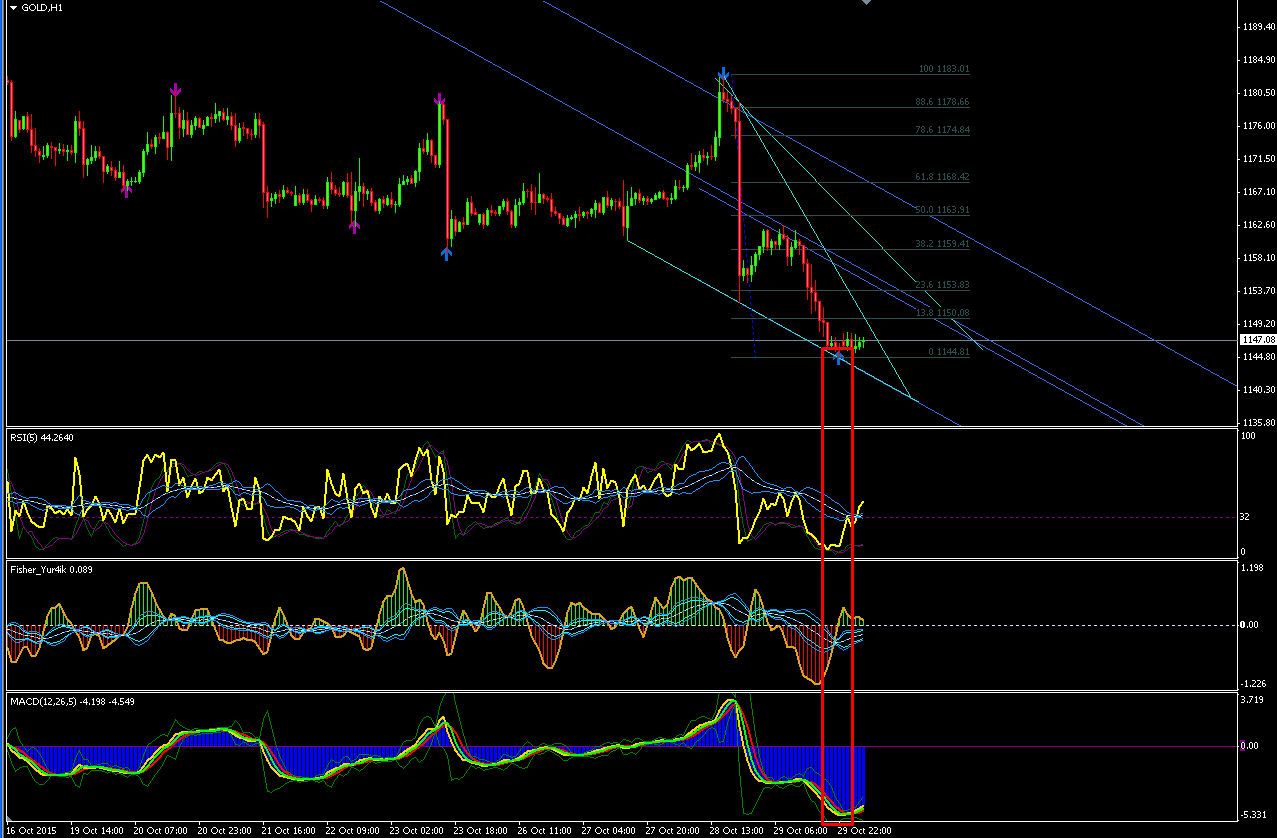1277x838 pixels.
Task: Click the 27 Oct 20:00 time axis label
Action: pyautogui.click(x=672, y=830)
